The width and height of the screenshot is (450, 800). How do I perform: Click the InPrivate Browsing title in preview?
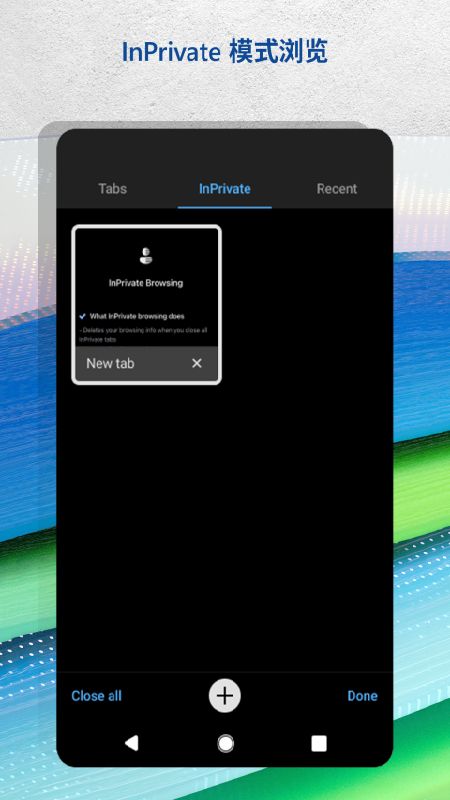click(x=146, y=283)
